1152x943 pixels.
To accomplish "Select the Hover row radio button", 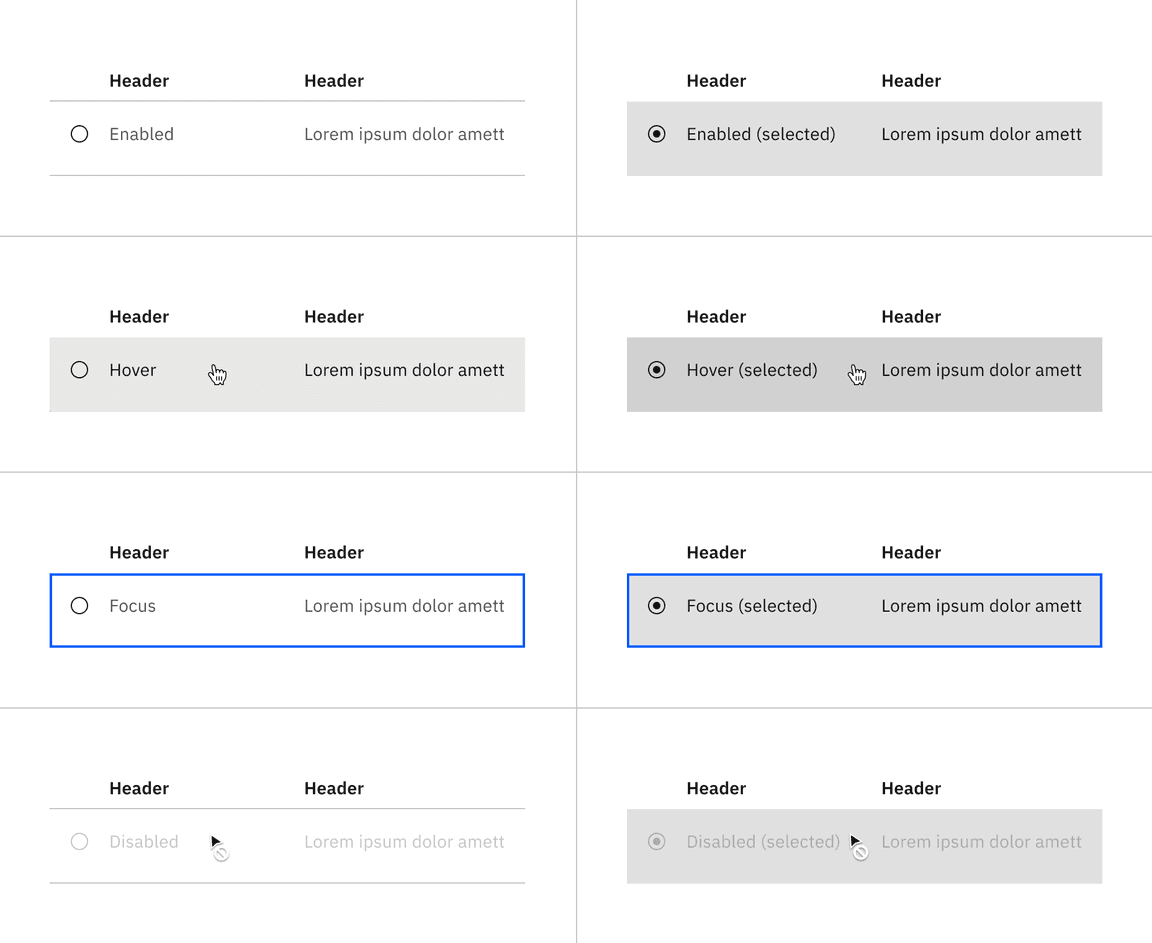I will tap(79, 370).
